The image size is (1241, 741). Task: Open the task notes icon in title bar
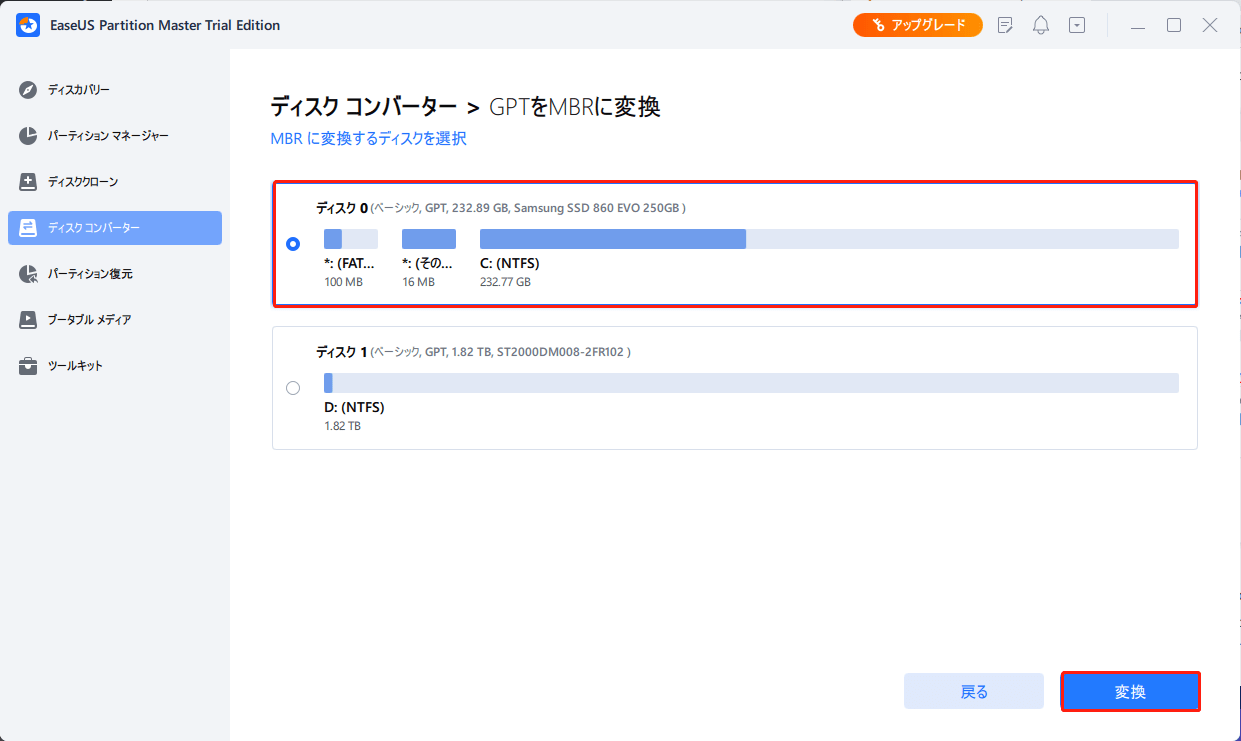1005,25
